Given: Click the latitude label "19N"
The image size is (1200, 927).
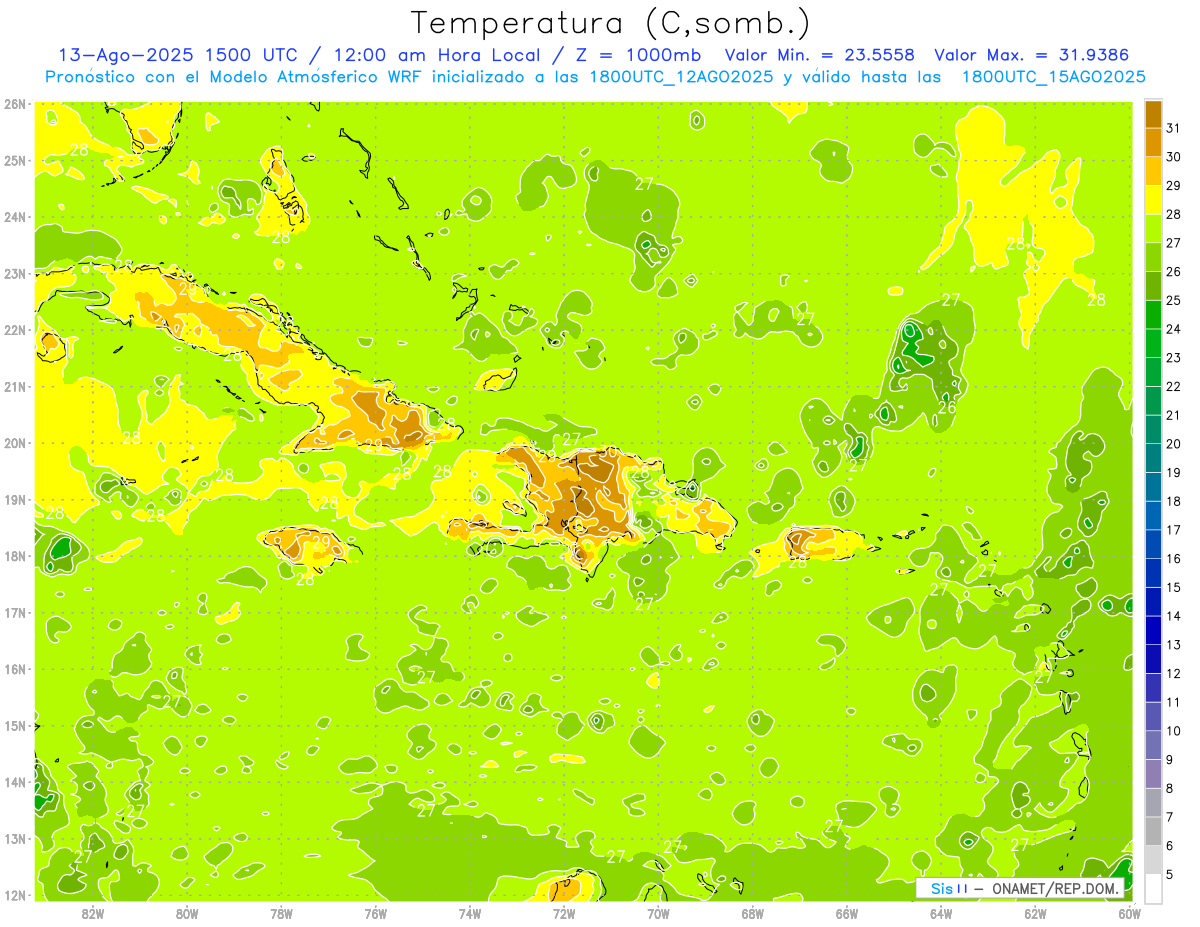Looking at the screenshot, I should [15, 499].
